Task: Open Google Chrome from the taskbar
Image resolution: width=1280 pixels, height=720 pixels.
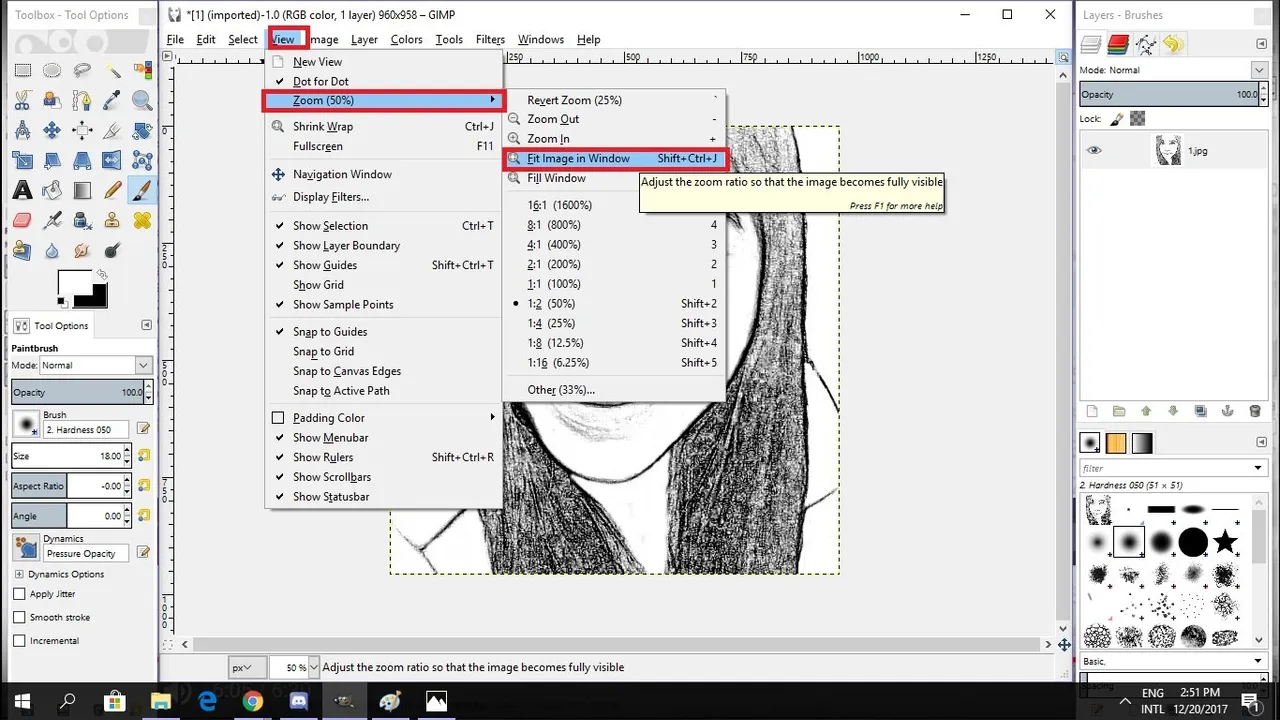Action: pos(252,701)
